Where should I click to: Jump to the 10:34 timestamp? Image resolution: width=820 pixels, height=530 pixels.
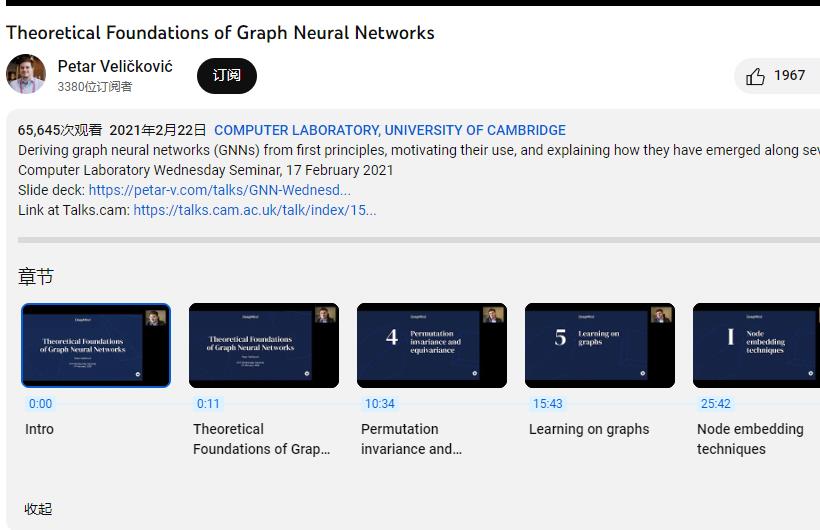point(380,403)
